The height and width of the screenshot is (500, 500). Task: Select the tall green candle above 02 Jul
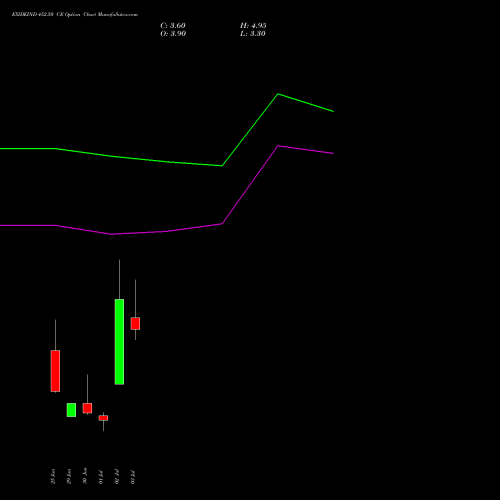119,342
